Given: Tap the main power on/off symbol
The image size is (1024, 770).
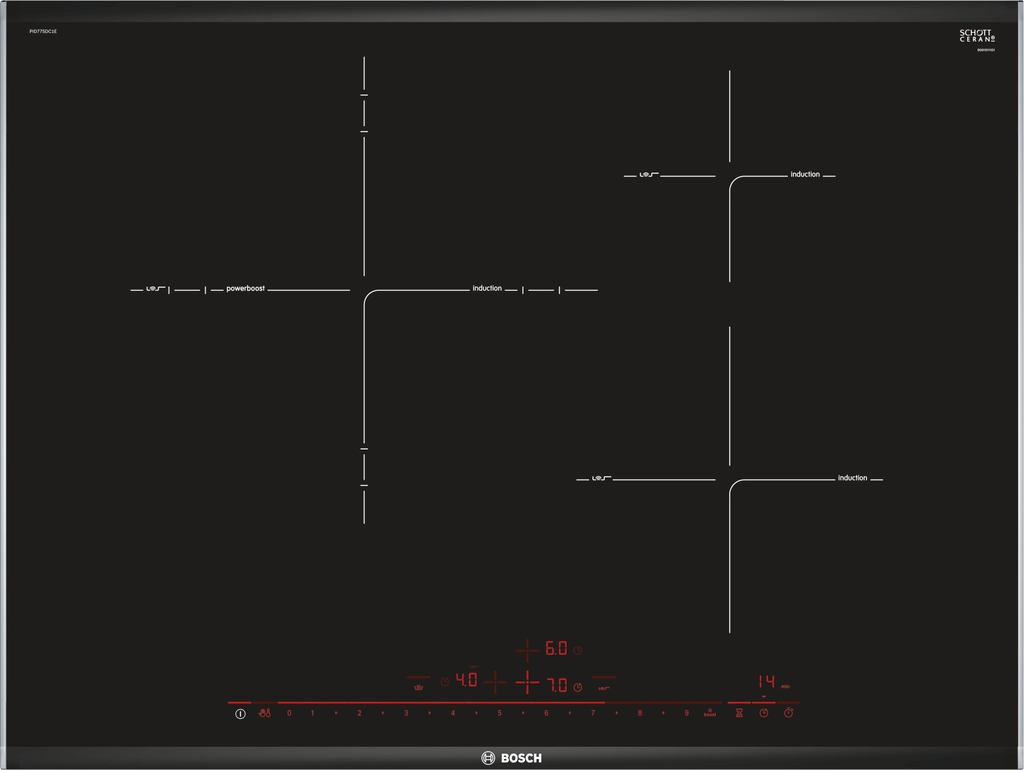Looking at the screenshot, I should [240, 714].
